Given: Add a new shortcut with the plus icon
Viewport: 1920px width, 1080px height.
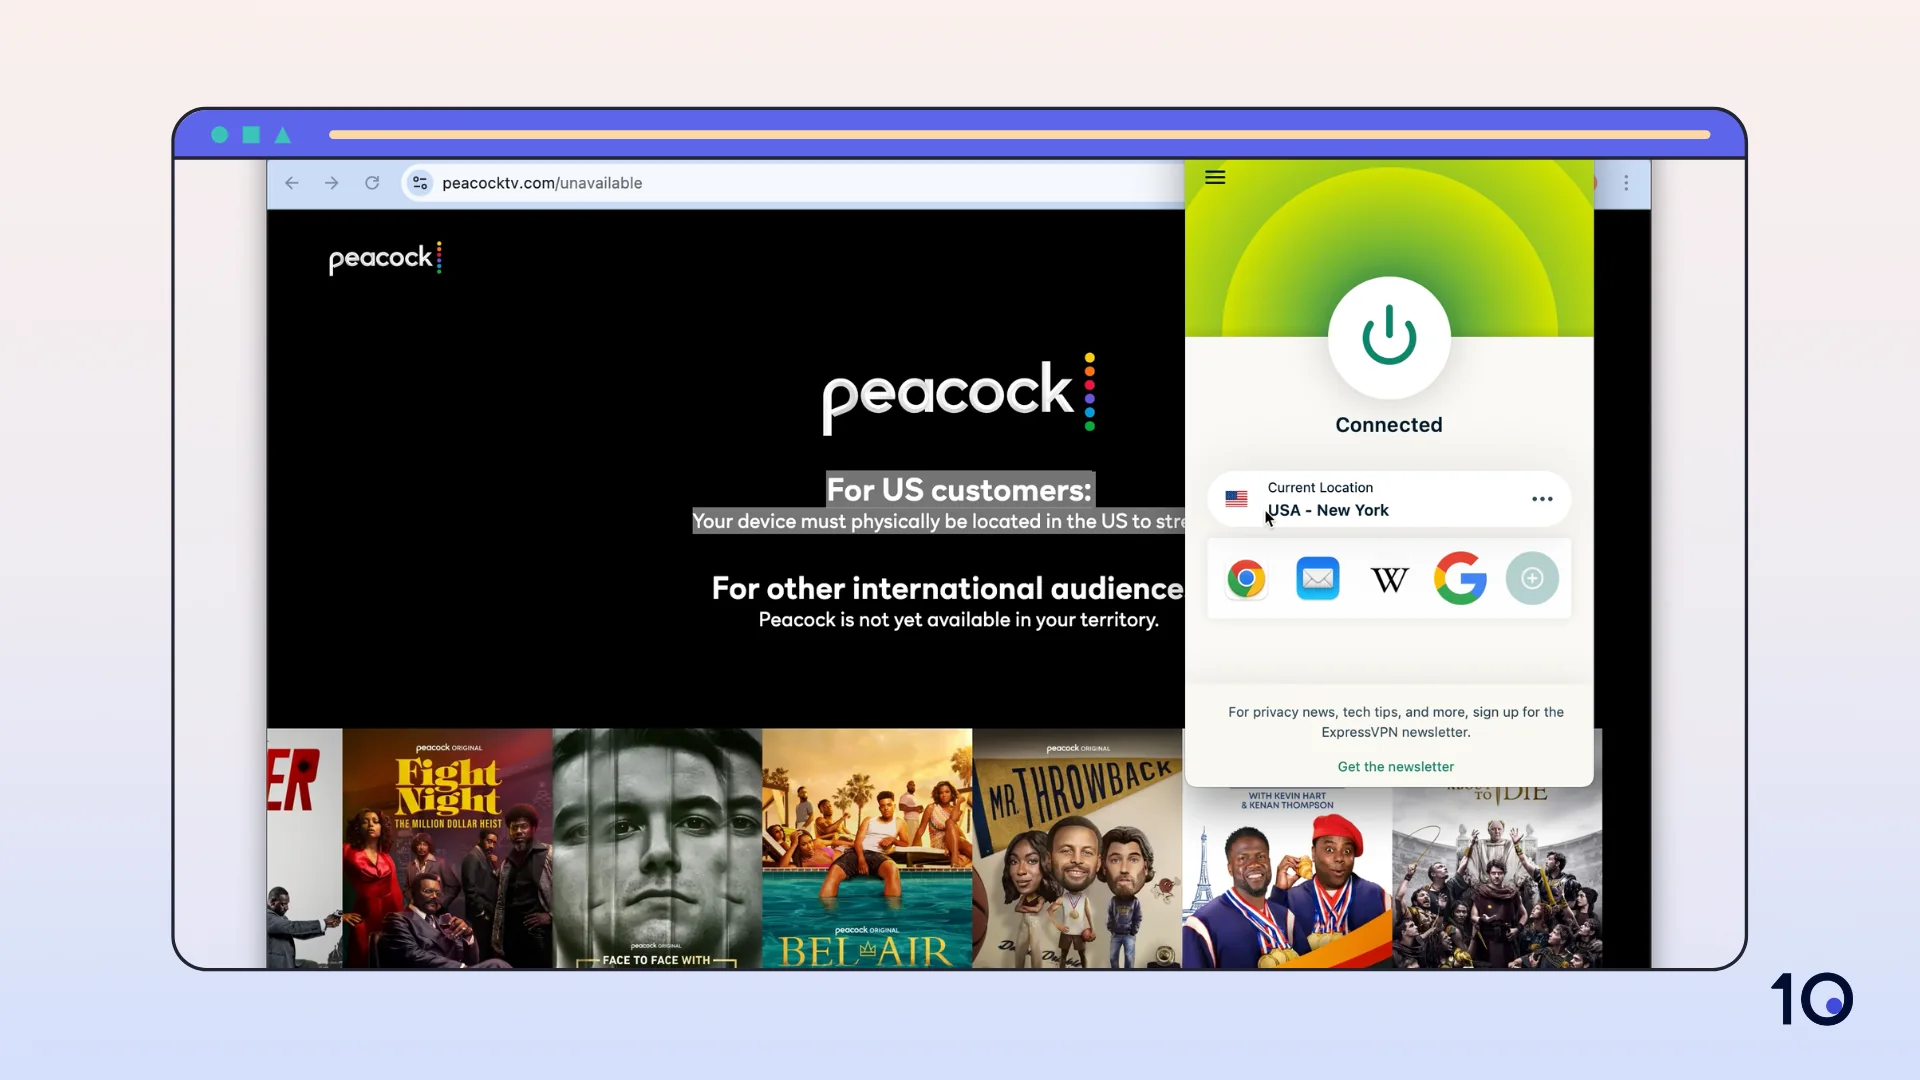Looking at the screenshot, I should coord(1532,578).
